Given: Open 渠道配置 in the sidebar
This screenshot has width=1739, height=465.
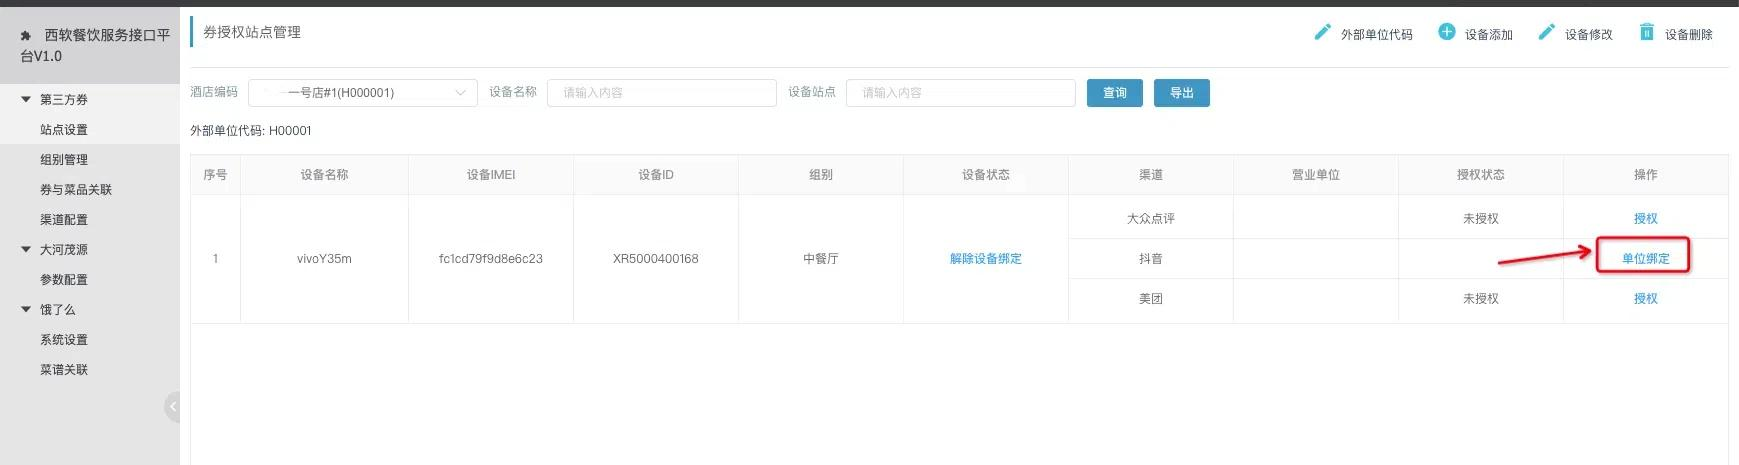Looking at the screenshot, I should 64,220.
